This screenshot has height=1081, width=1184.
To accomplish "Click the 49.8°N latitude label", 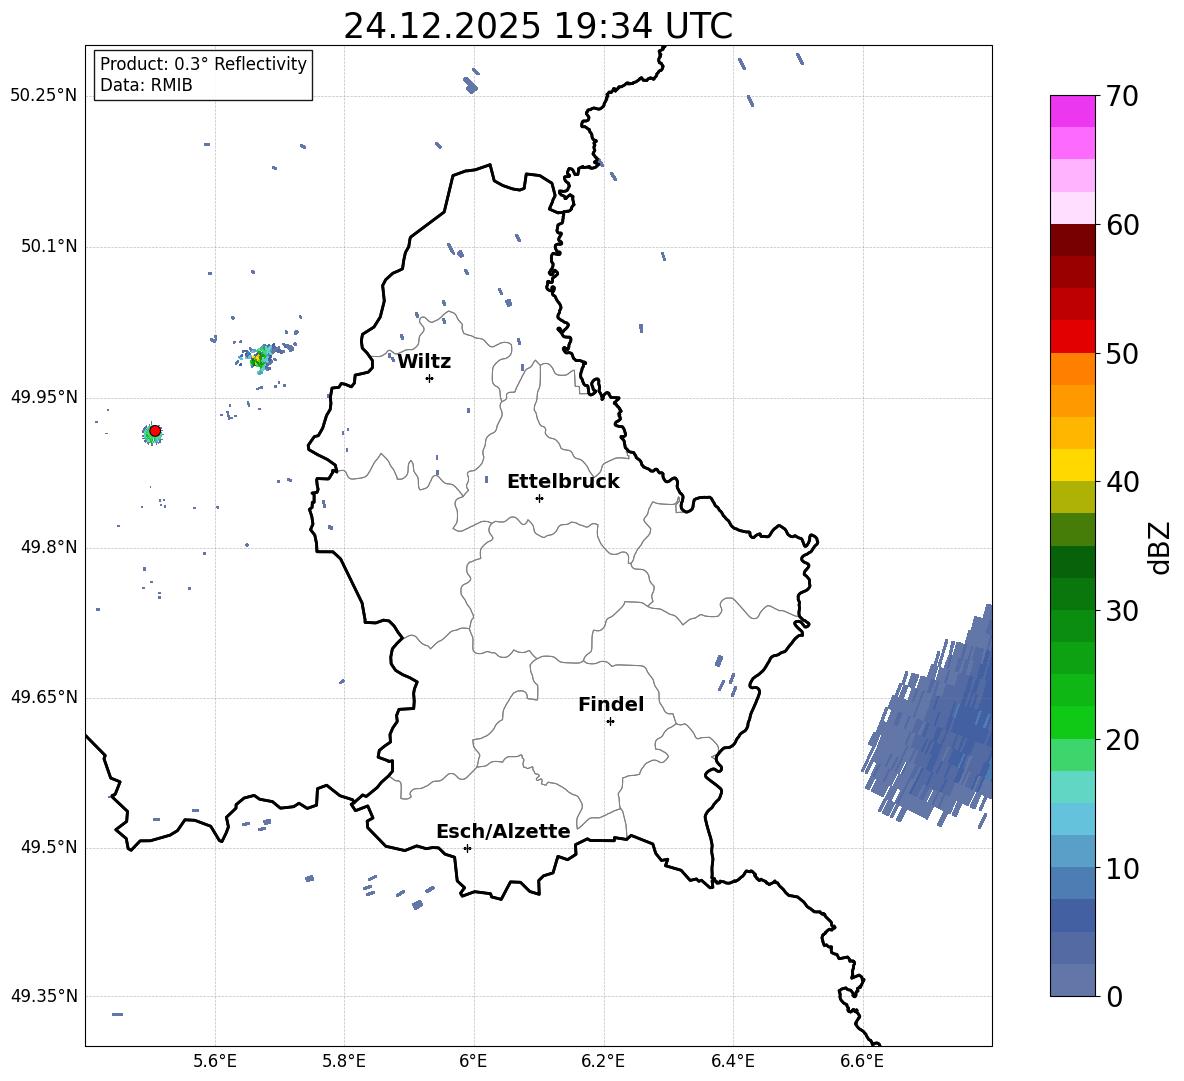I will pos(49,547).
